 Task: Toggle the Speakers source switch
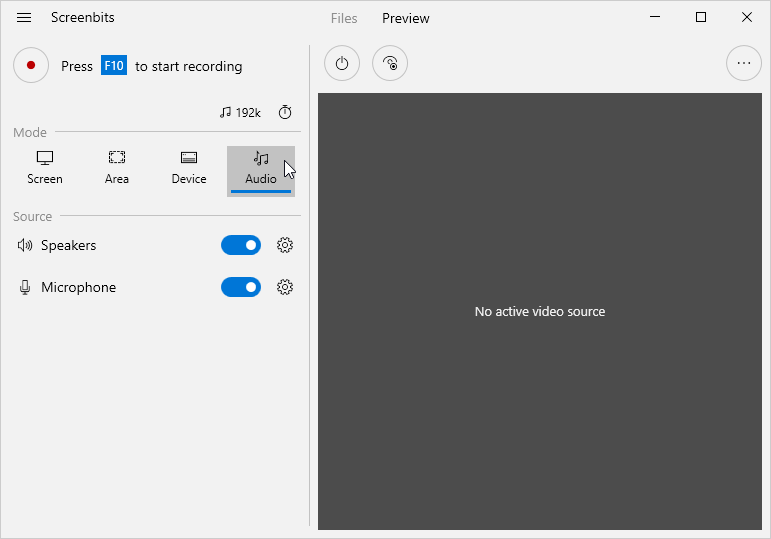[241, 245]
